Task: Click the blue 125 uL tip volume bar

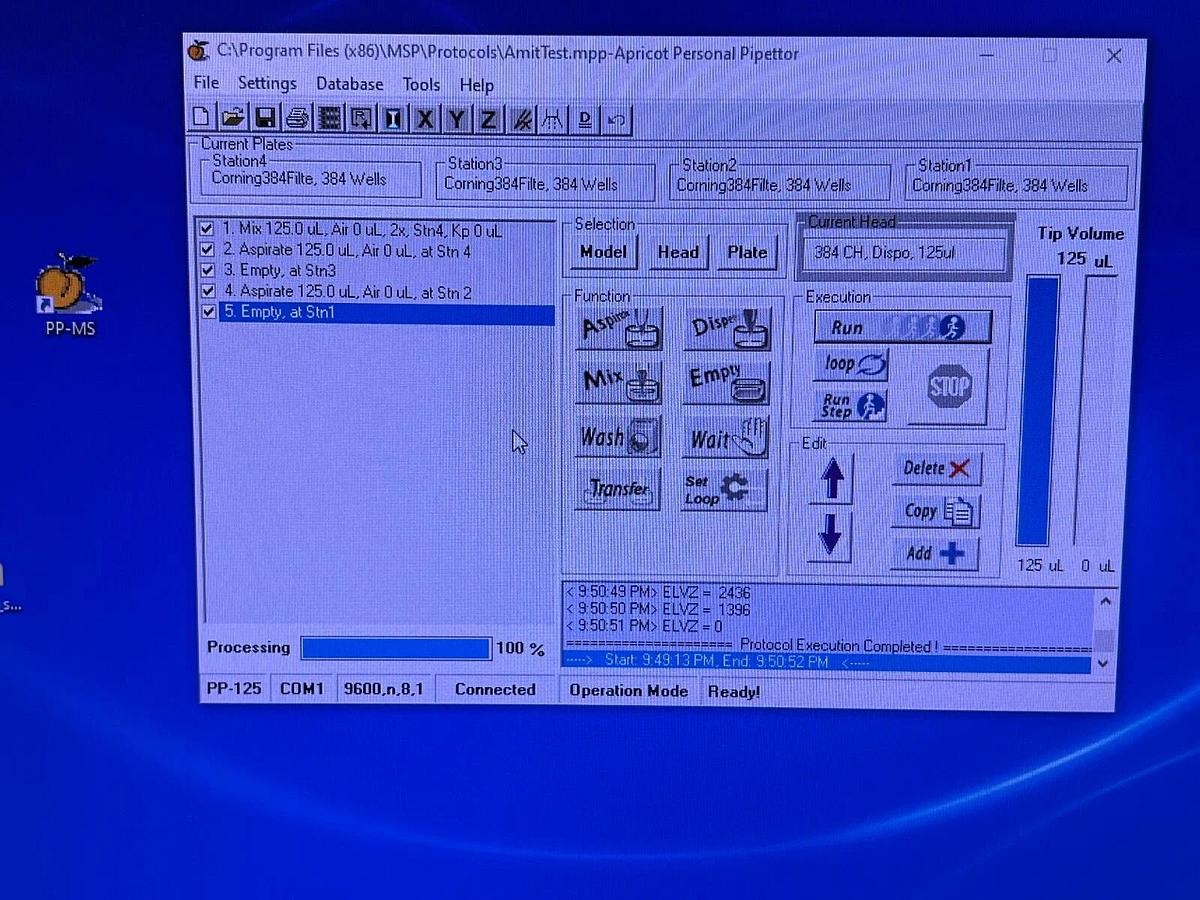Action: 1038,411
